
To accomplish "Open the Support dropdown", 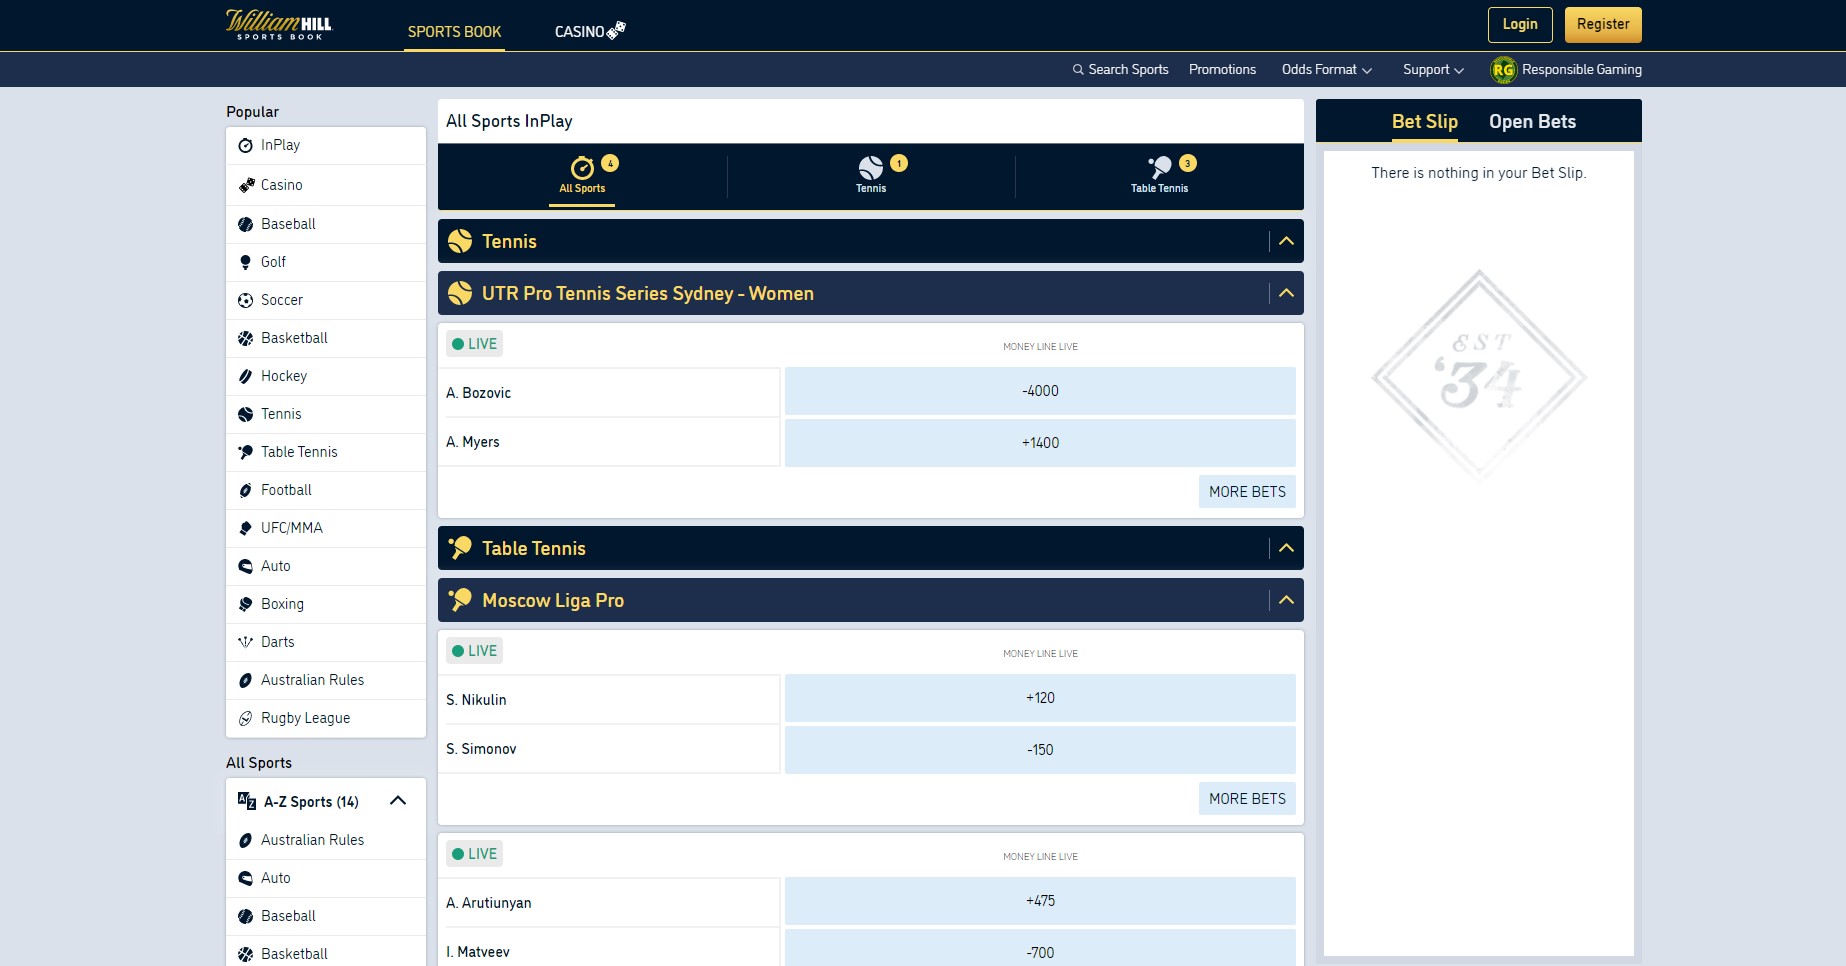I will coord(1433,69).
